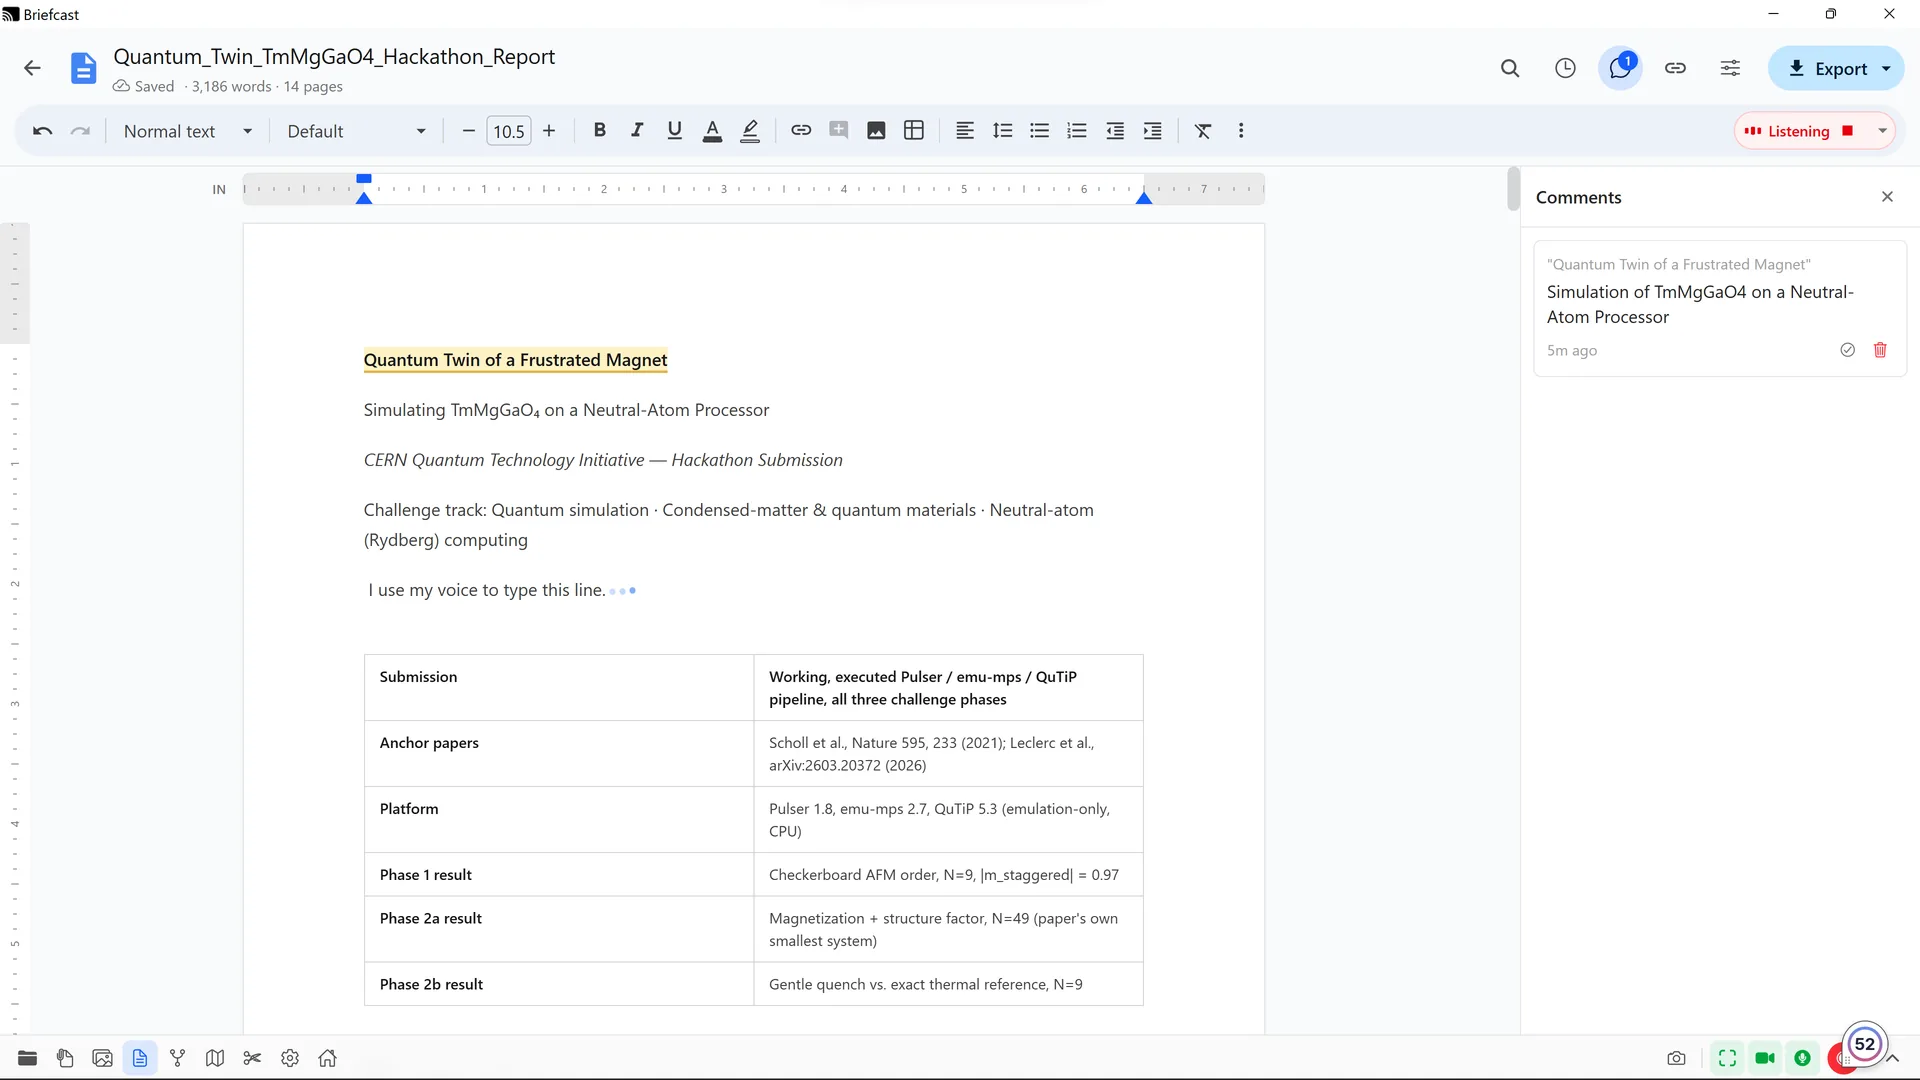The height and width of the screenshot is (1080, 1920).
Task: Copy share link icon in header
Action: pos(1675,68)
